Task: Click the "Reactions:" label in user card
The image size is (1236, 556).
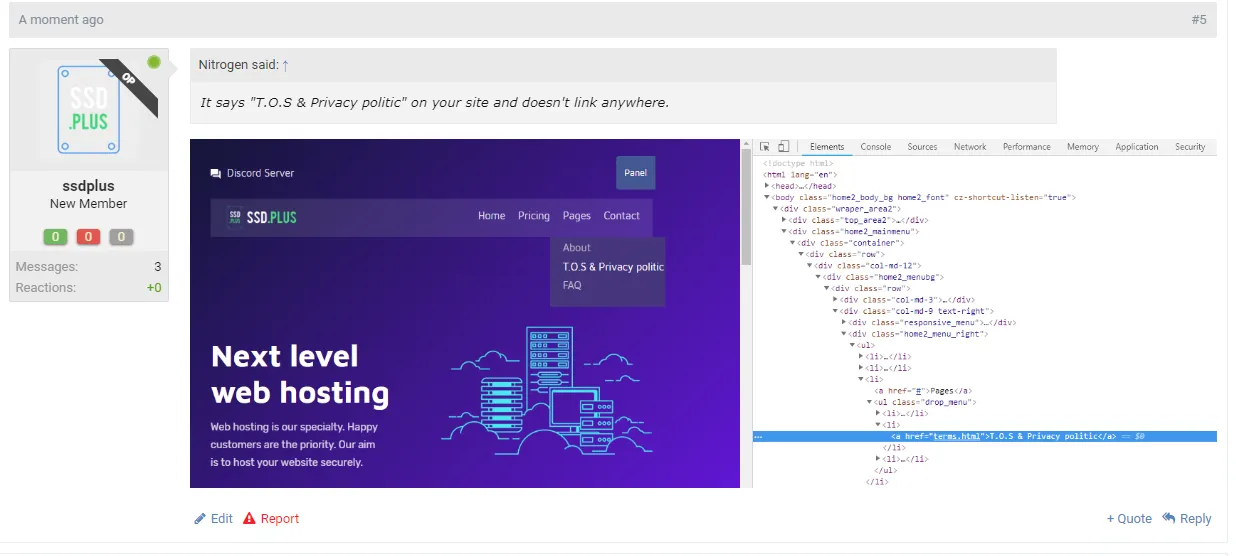Action: click(x=46, y=287)
